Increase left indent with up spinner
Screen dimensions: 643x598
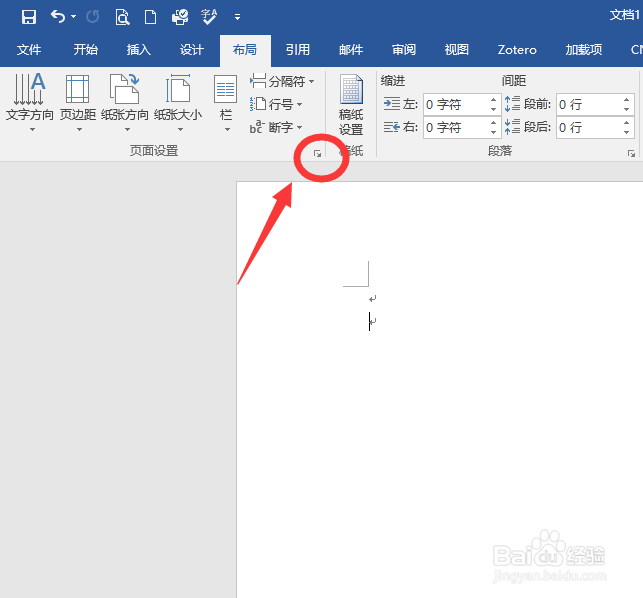coord(494,100)
